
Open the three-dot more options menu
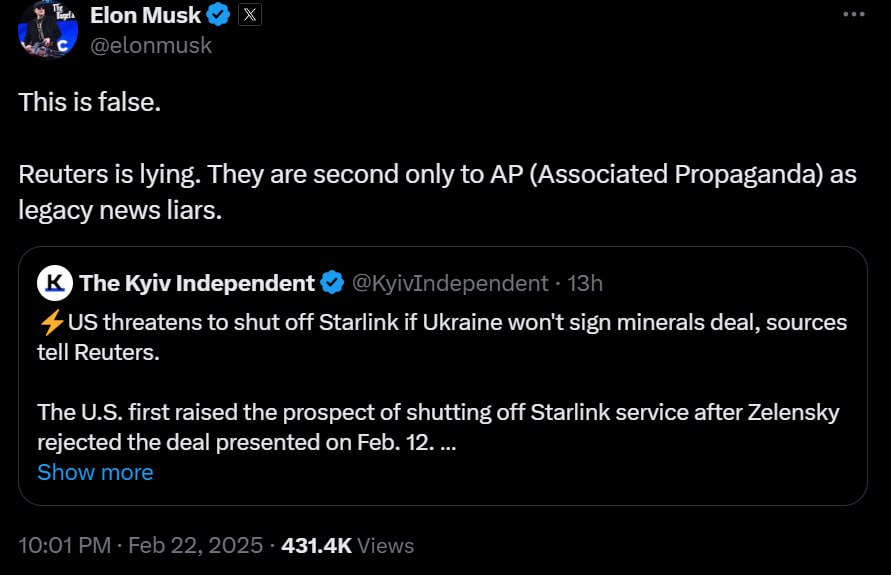pyautogui.click(x=853, y=15)
